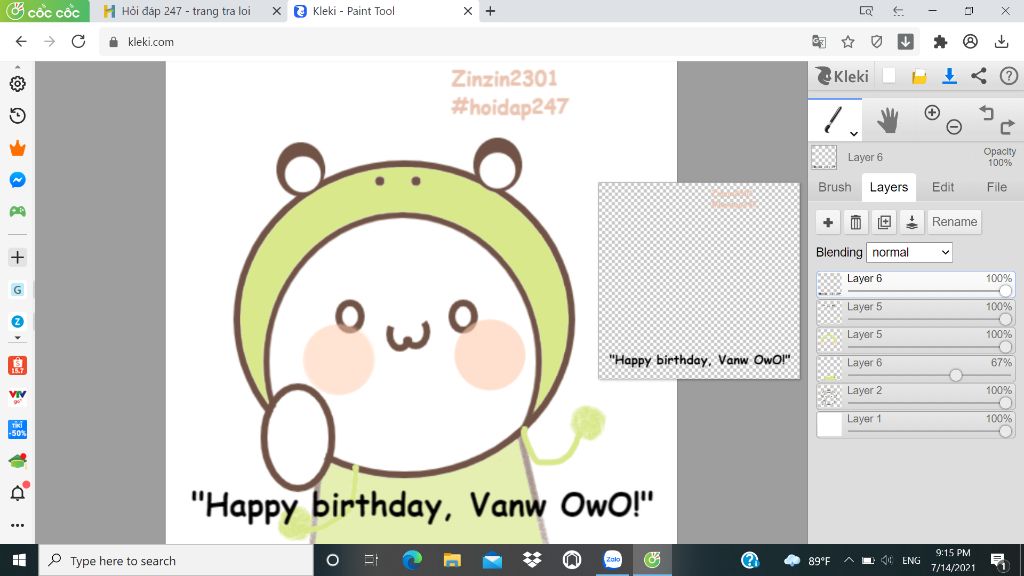Open Zalo app from the taskbar
1024x576 pixels.
[613, 560]
